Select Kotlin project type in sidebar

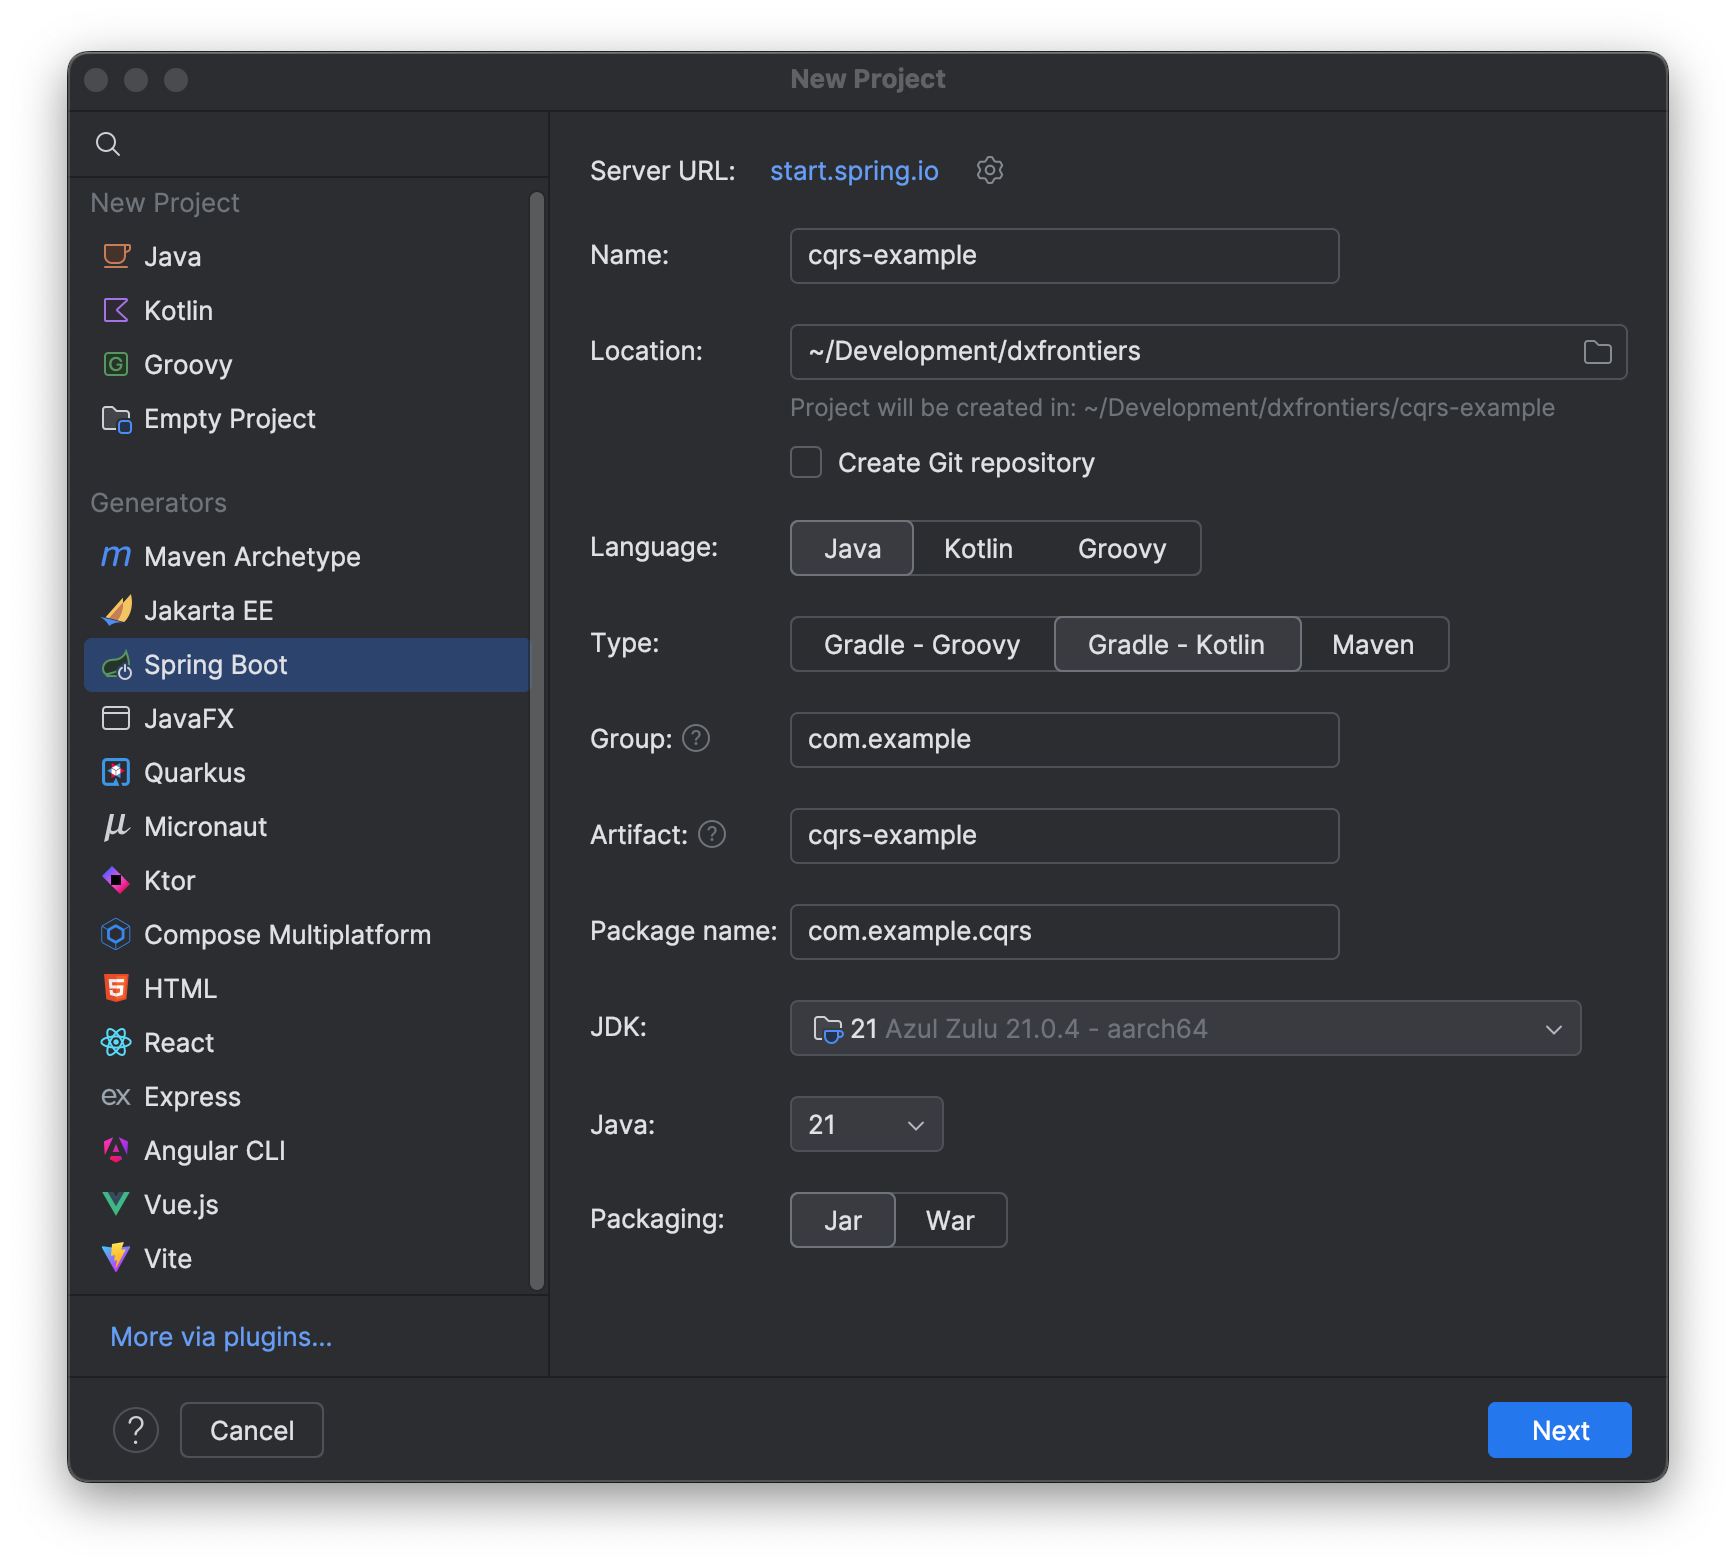coord(306,311)
